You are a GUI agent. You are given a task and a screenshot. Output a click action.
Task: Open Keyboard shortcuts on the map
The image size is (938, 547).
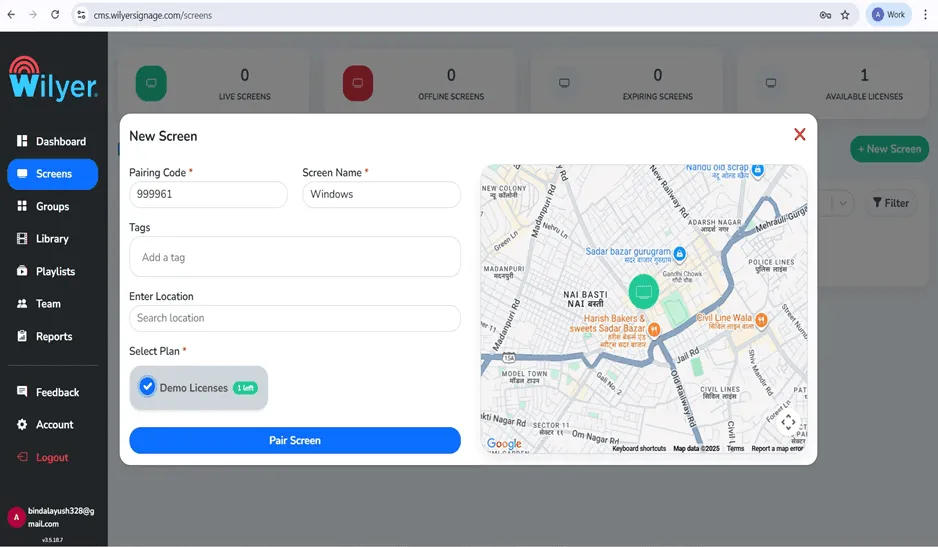(639, 448)
